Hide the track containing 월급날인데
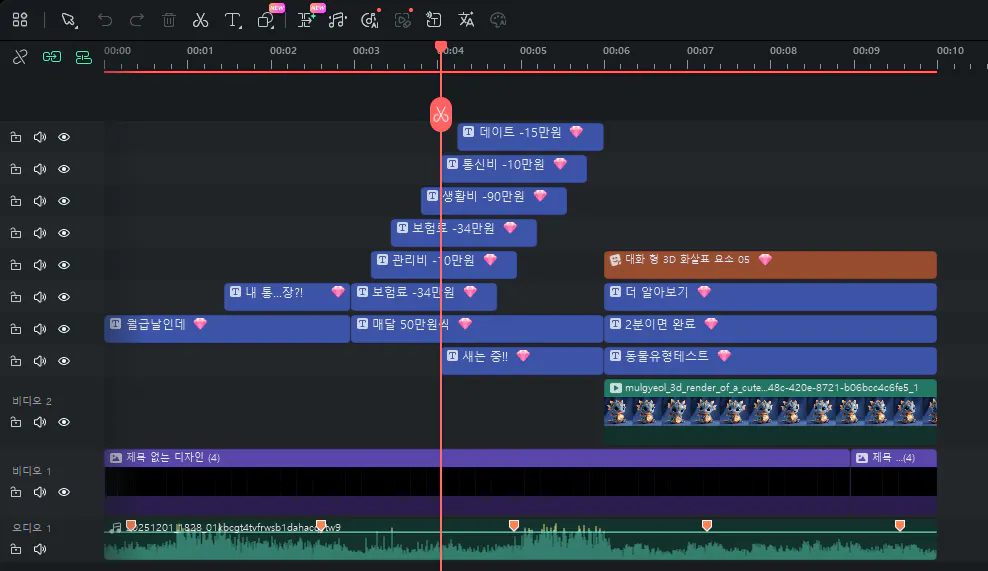This screenshot has width=988, height=571. pos(64,329)
